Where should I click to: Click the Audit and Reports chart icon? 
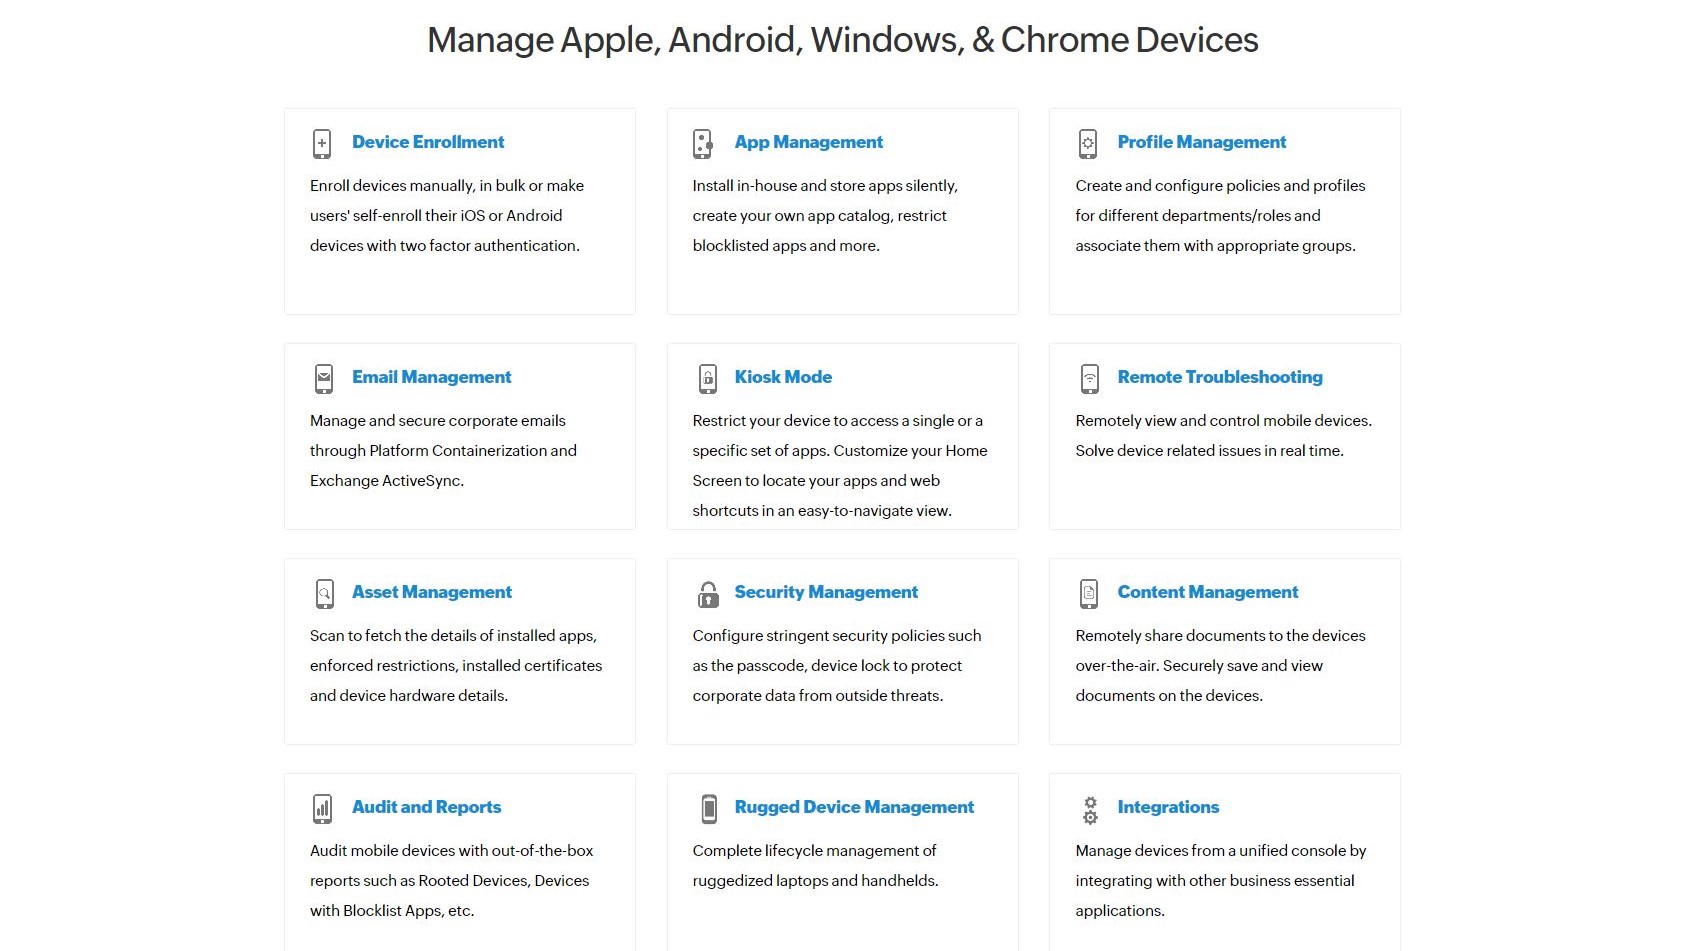pos(322,808)
